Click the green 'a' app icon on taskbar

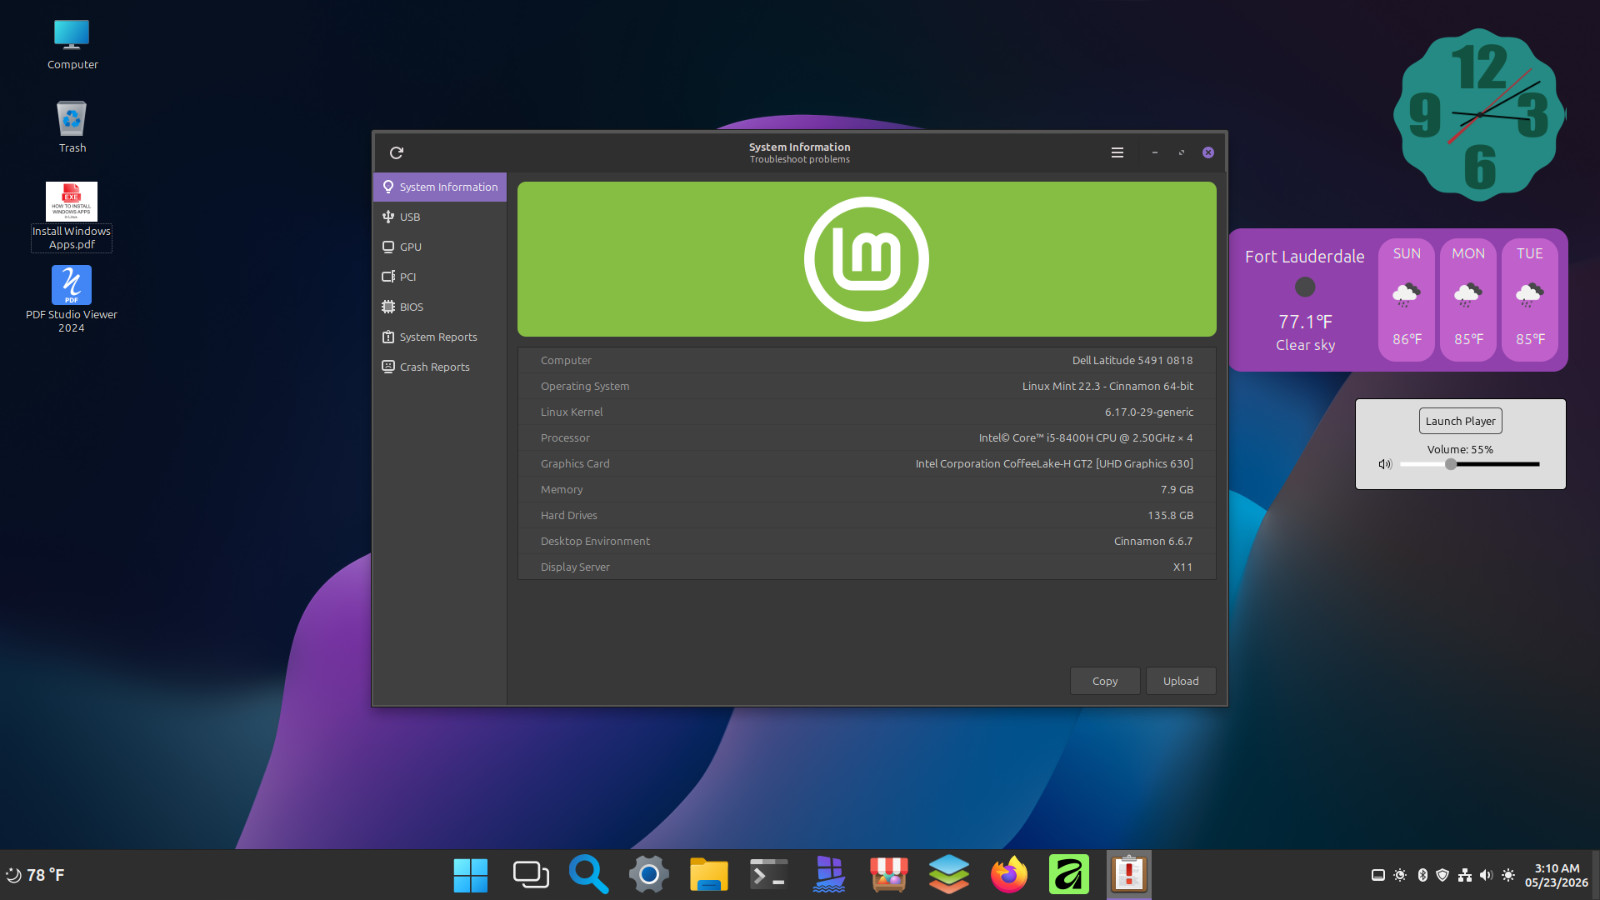point(1069,875)
